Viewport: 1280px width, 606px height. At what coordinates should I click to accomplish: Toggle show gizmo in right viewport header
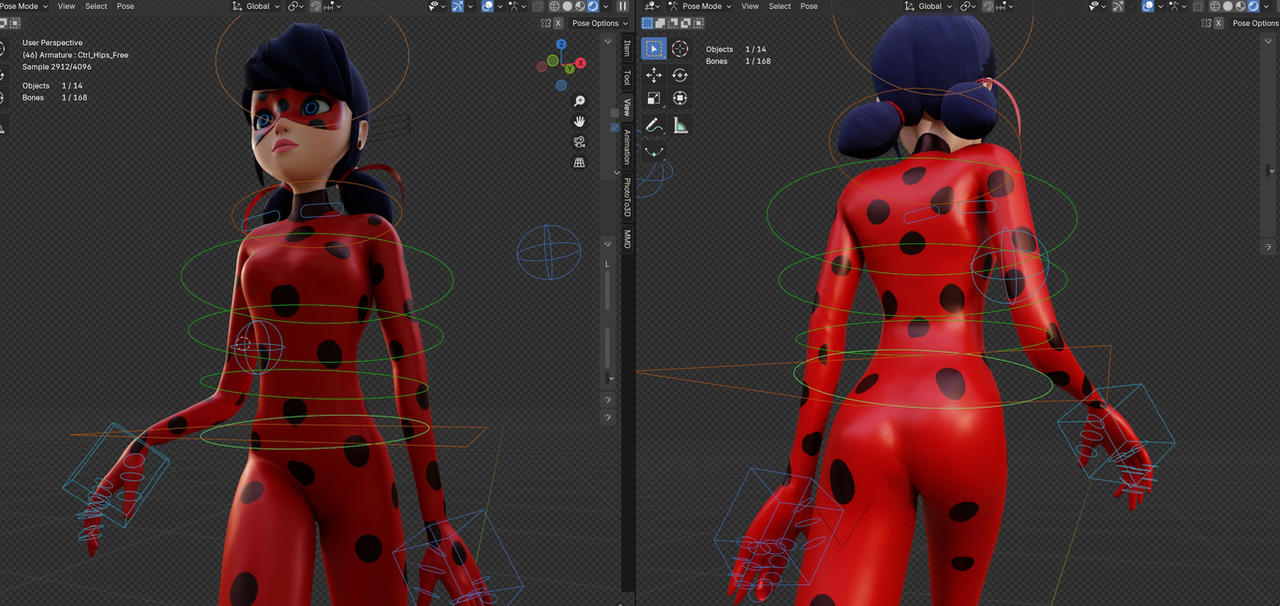(x=1117, y=6)
